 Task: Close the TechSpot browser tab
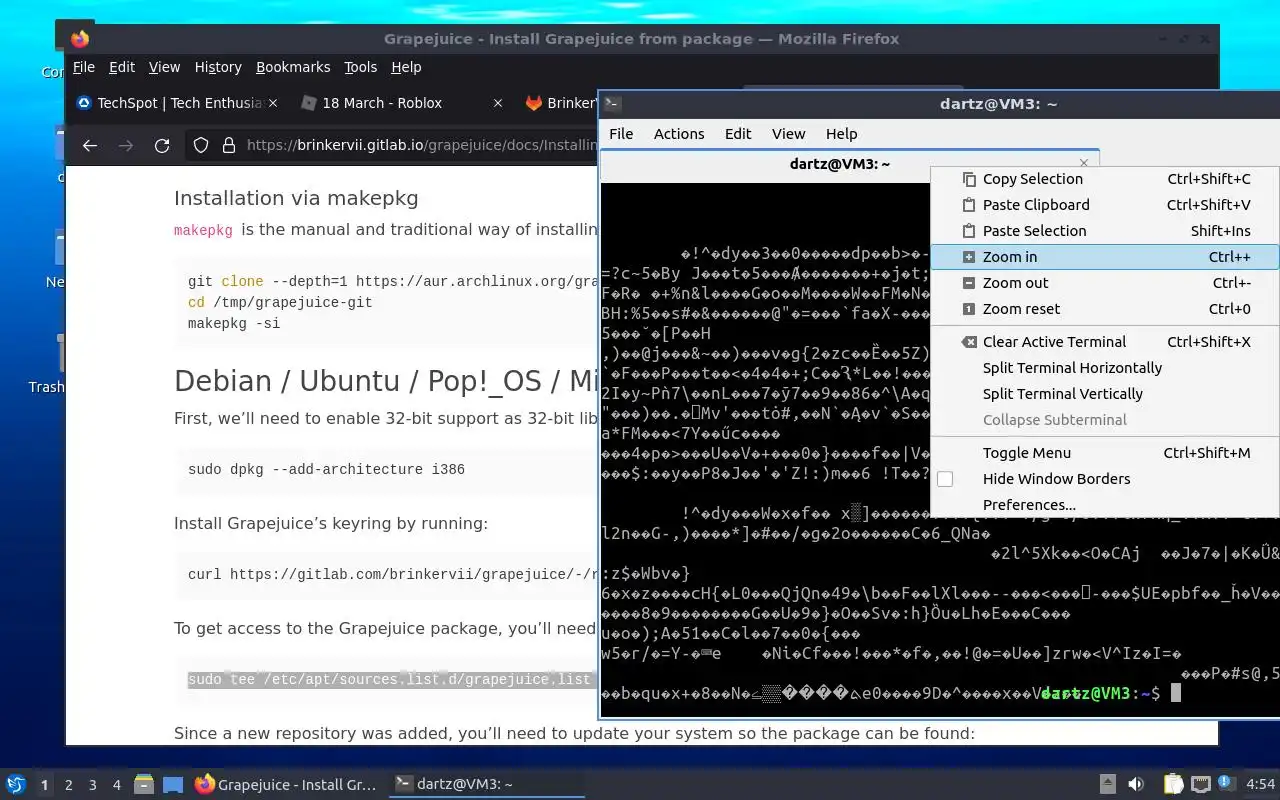[x=273, y=103]
